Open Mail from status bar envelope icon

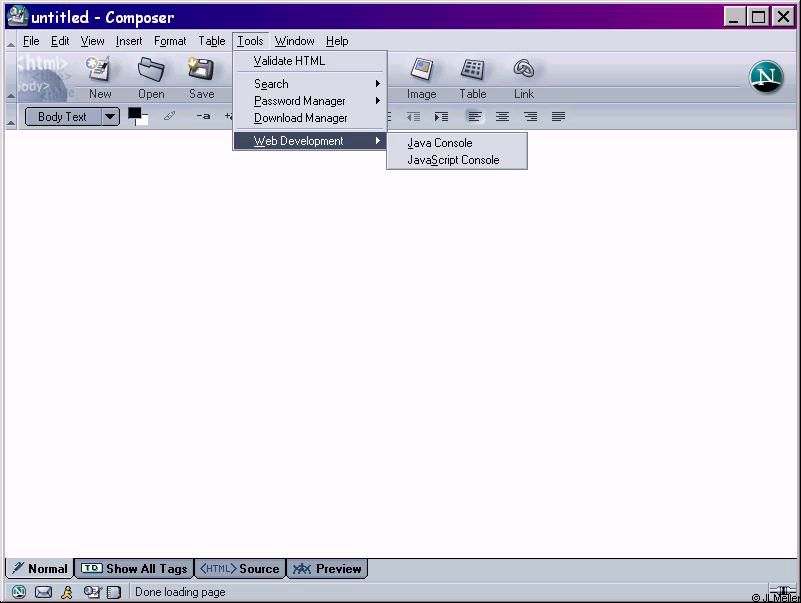(x=43, y=592)
